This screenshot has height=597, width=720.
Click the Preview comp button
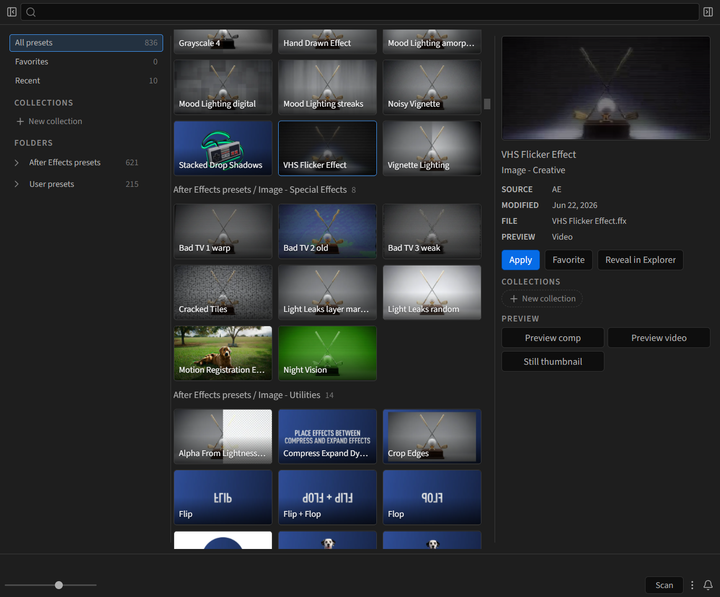coord(552,338)
